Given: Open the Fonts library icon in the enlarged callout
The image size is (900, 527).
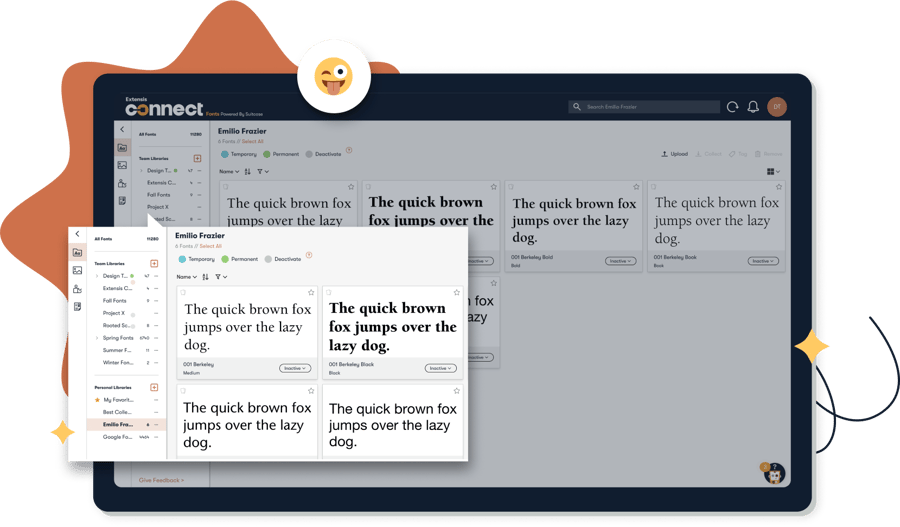Looking at the screenshot, I should coord(77,252).
